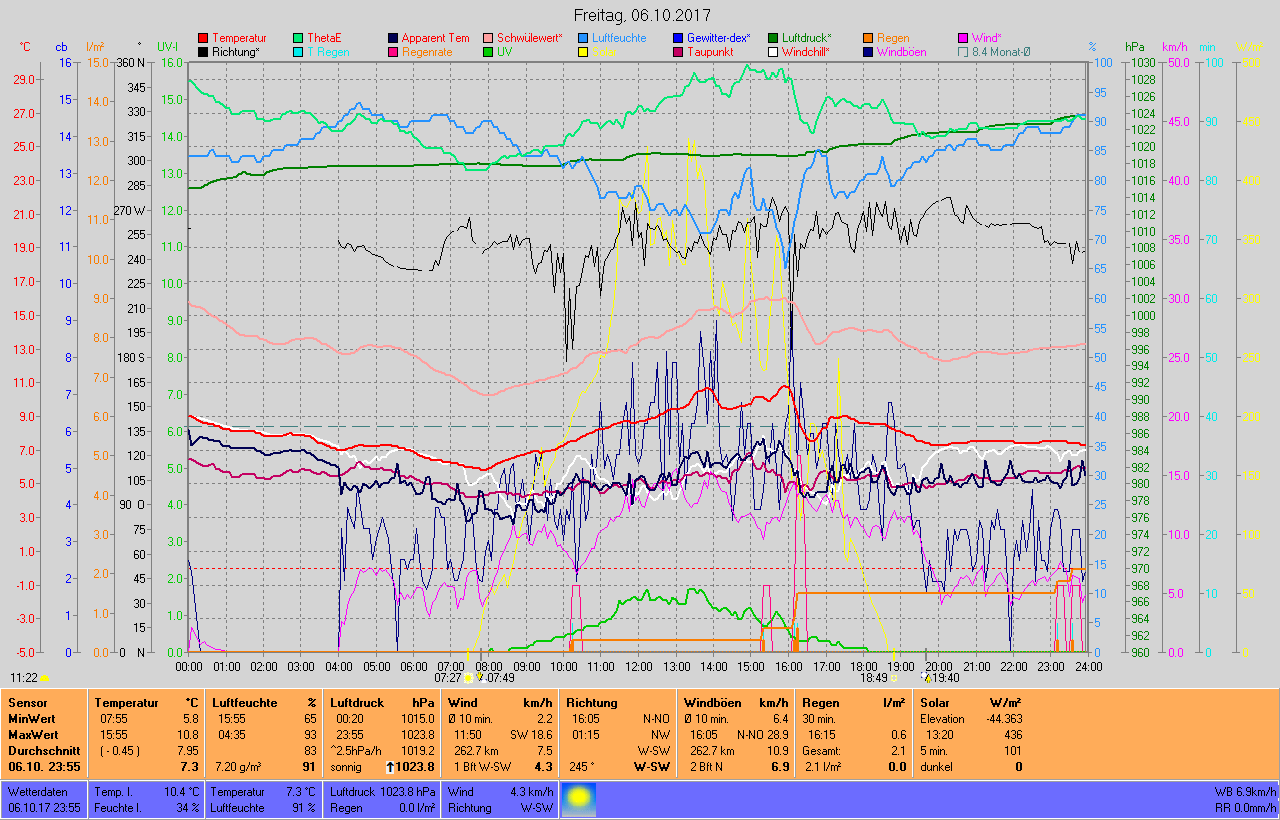Click the yellow icon next to 11:22
The width and height of the screenshot is (1280, 820).
coord(44,678)
